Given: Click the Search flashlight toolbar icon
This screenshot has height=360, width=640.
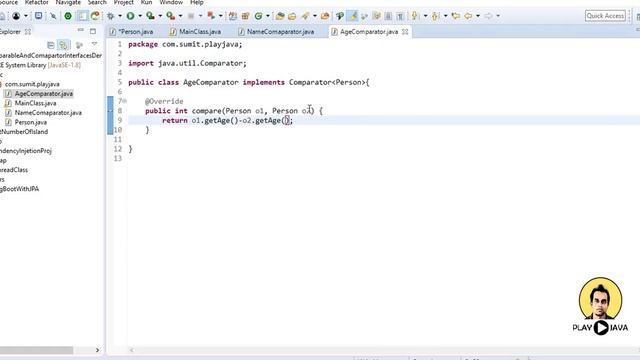Looking at the screenshot, I should 305,16.
